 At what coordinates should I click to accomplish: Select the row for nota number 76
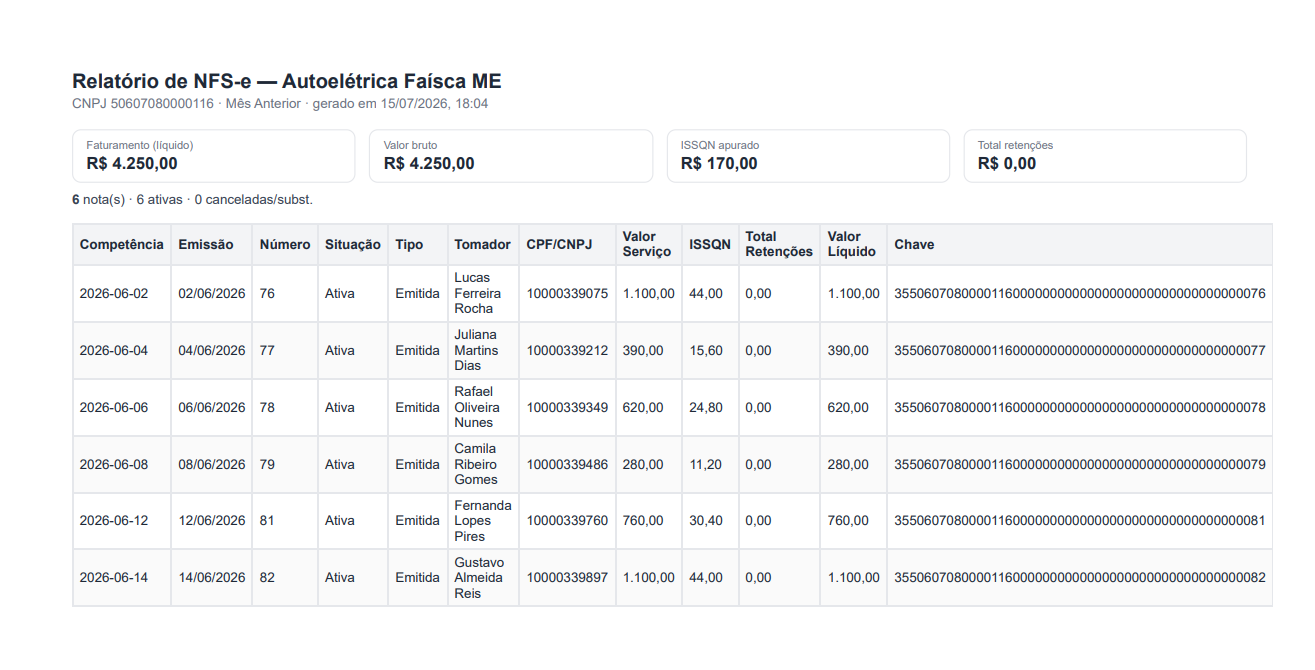(x=672, y=293)
